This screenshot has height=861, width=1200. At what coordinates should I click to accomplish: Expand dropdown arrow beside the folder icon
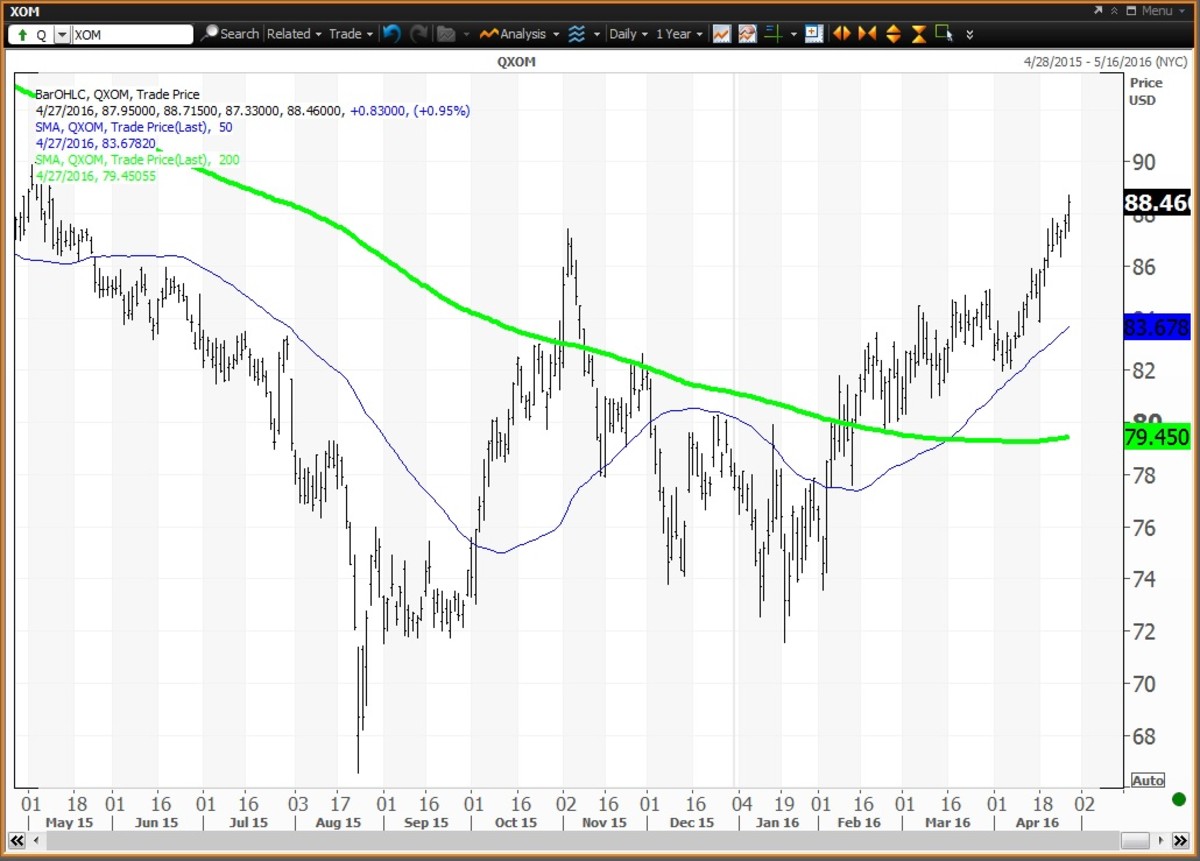(x=466, y=34)
